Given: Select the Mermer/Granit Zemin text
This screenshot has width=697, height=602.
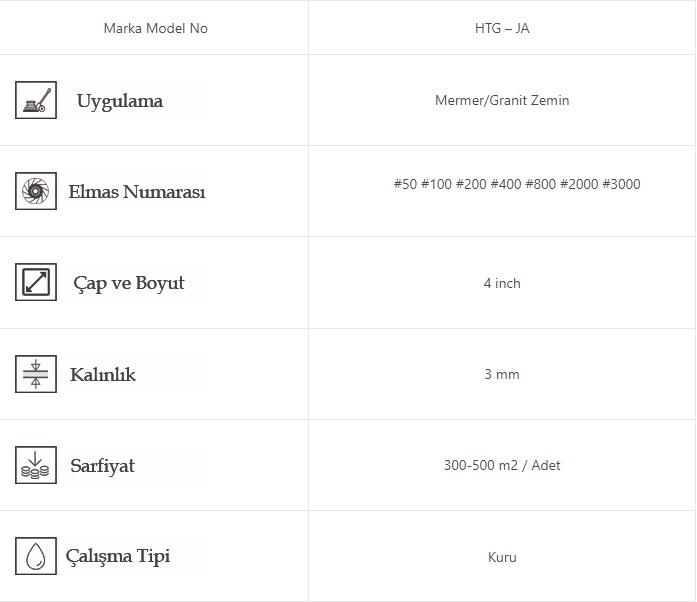Looking at the screenshot, I should coord(502,100).
